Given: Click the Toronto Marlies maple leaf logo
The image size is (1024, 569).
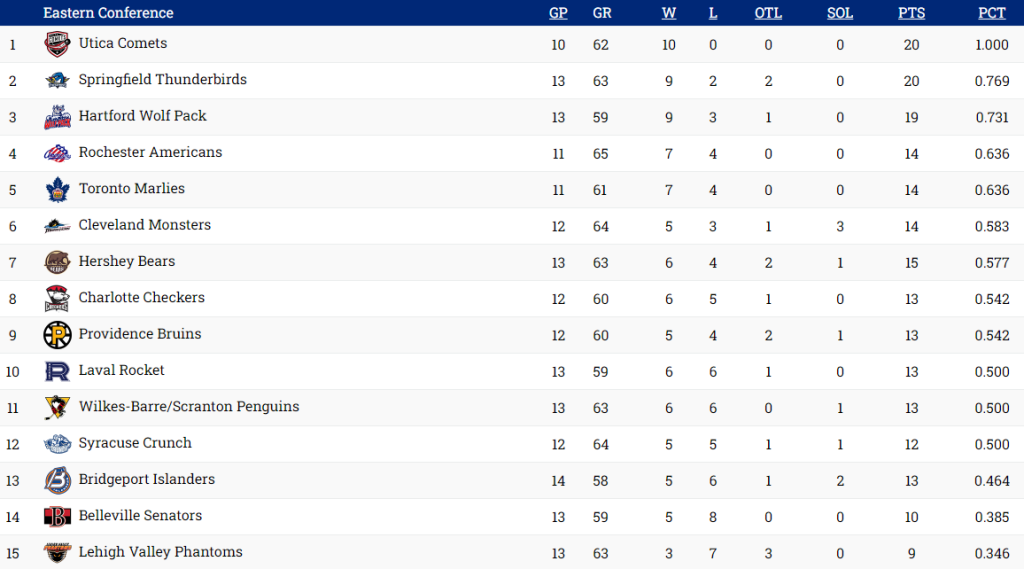Looking at the screenshot, I should pyautogui.click(x=57, y=189).
